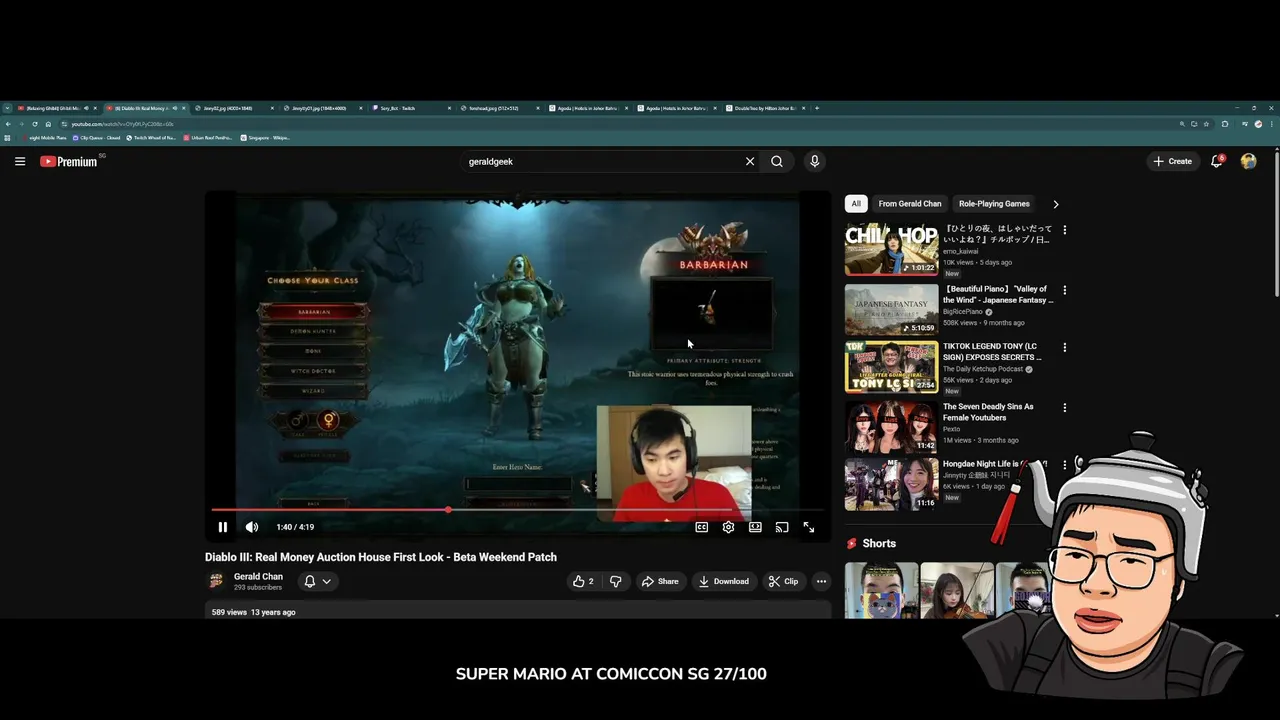Open Gerald Chan channel name link
Viewport: 1280px width, 720px height.
(258, 576)
